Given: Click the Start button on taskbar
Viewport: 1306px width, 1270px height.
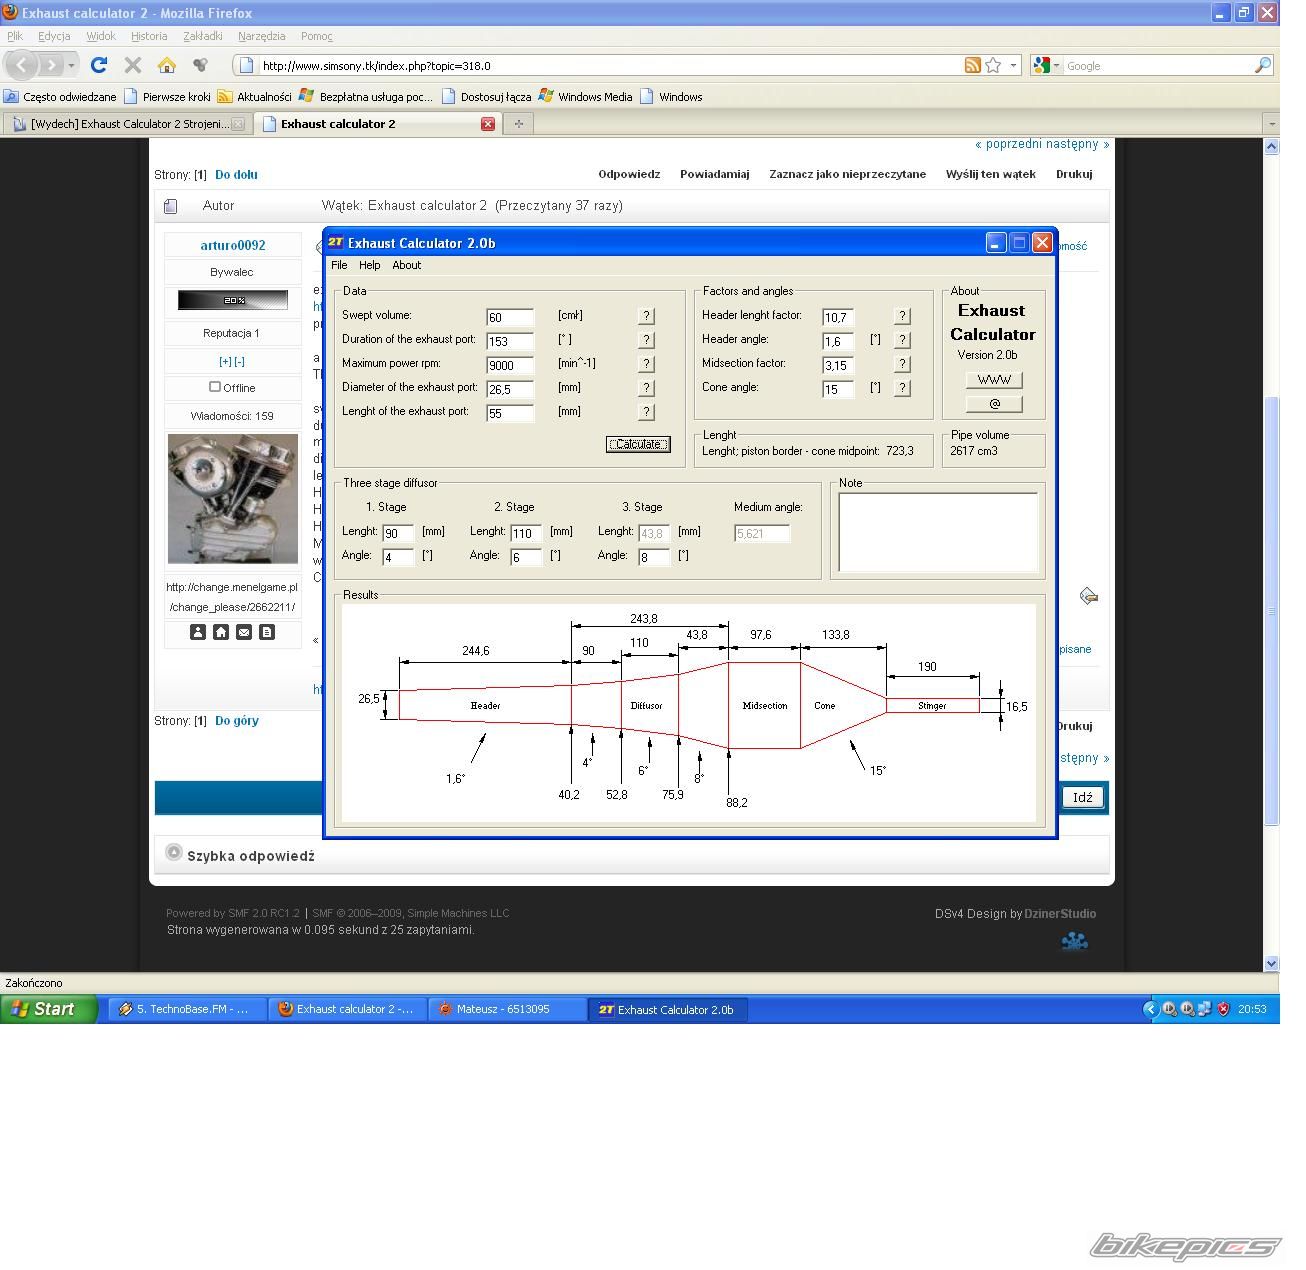Looking at the screenshot, I should tap(49, 1009).
